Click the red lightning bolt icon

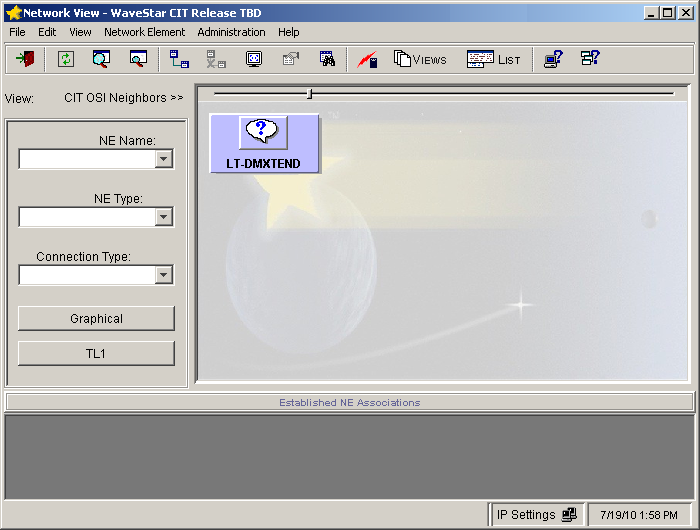coord(367,60)
